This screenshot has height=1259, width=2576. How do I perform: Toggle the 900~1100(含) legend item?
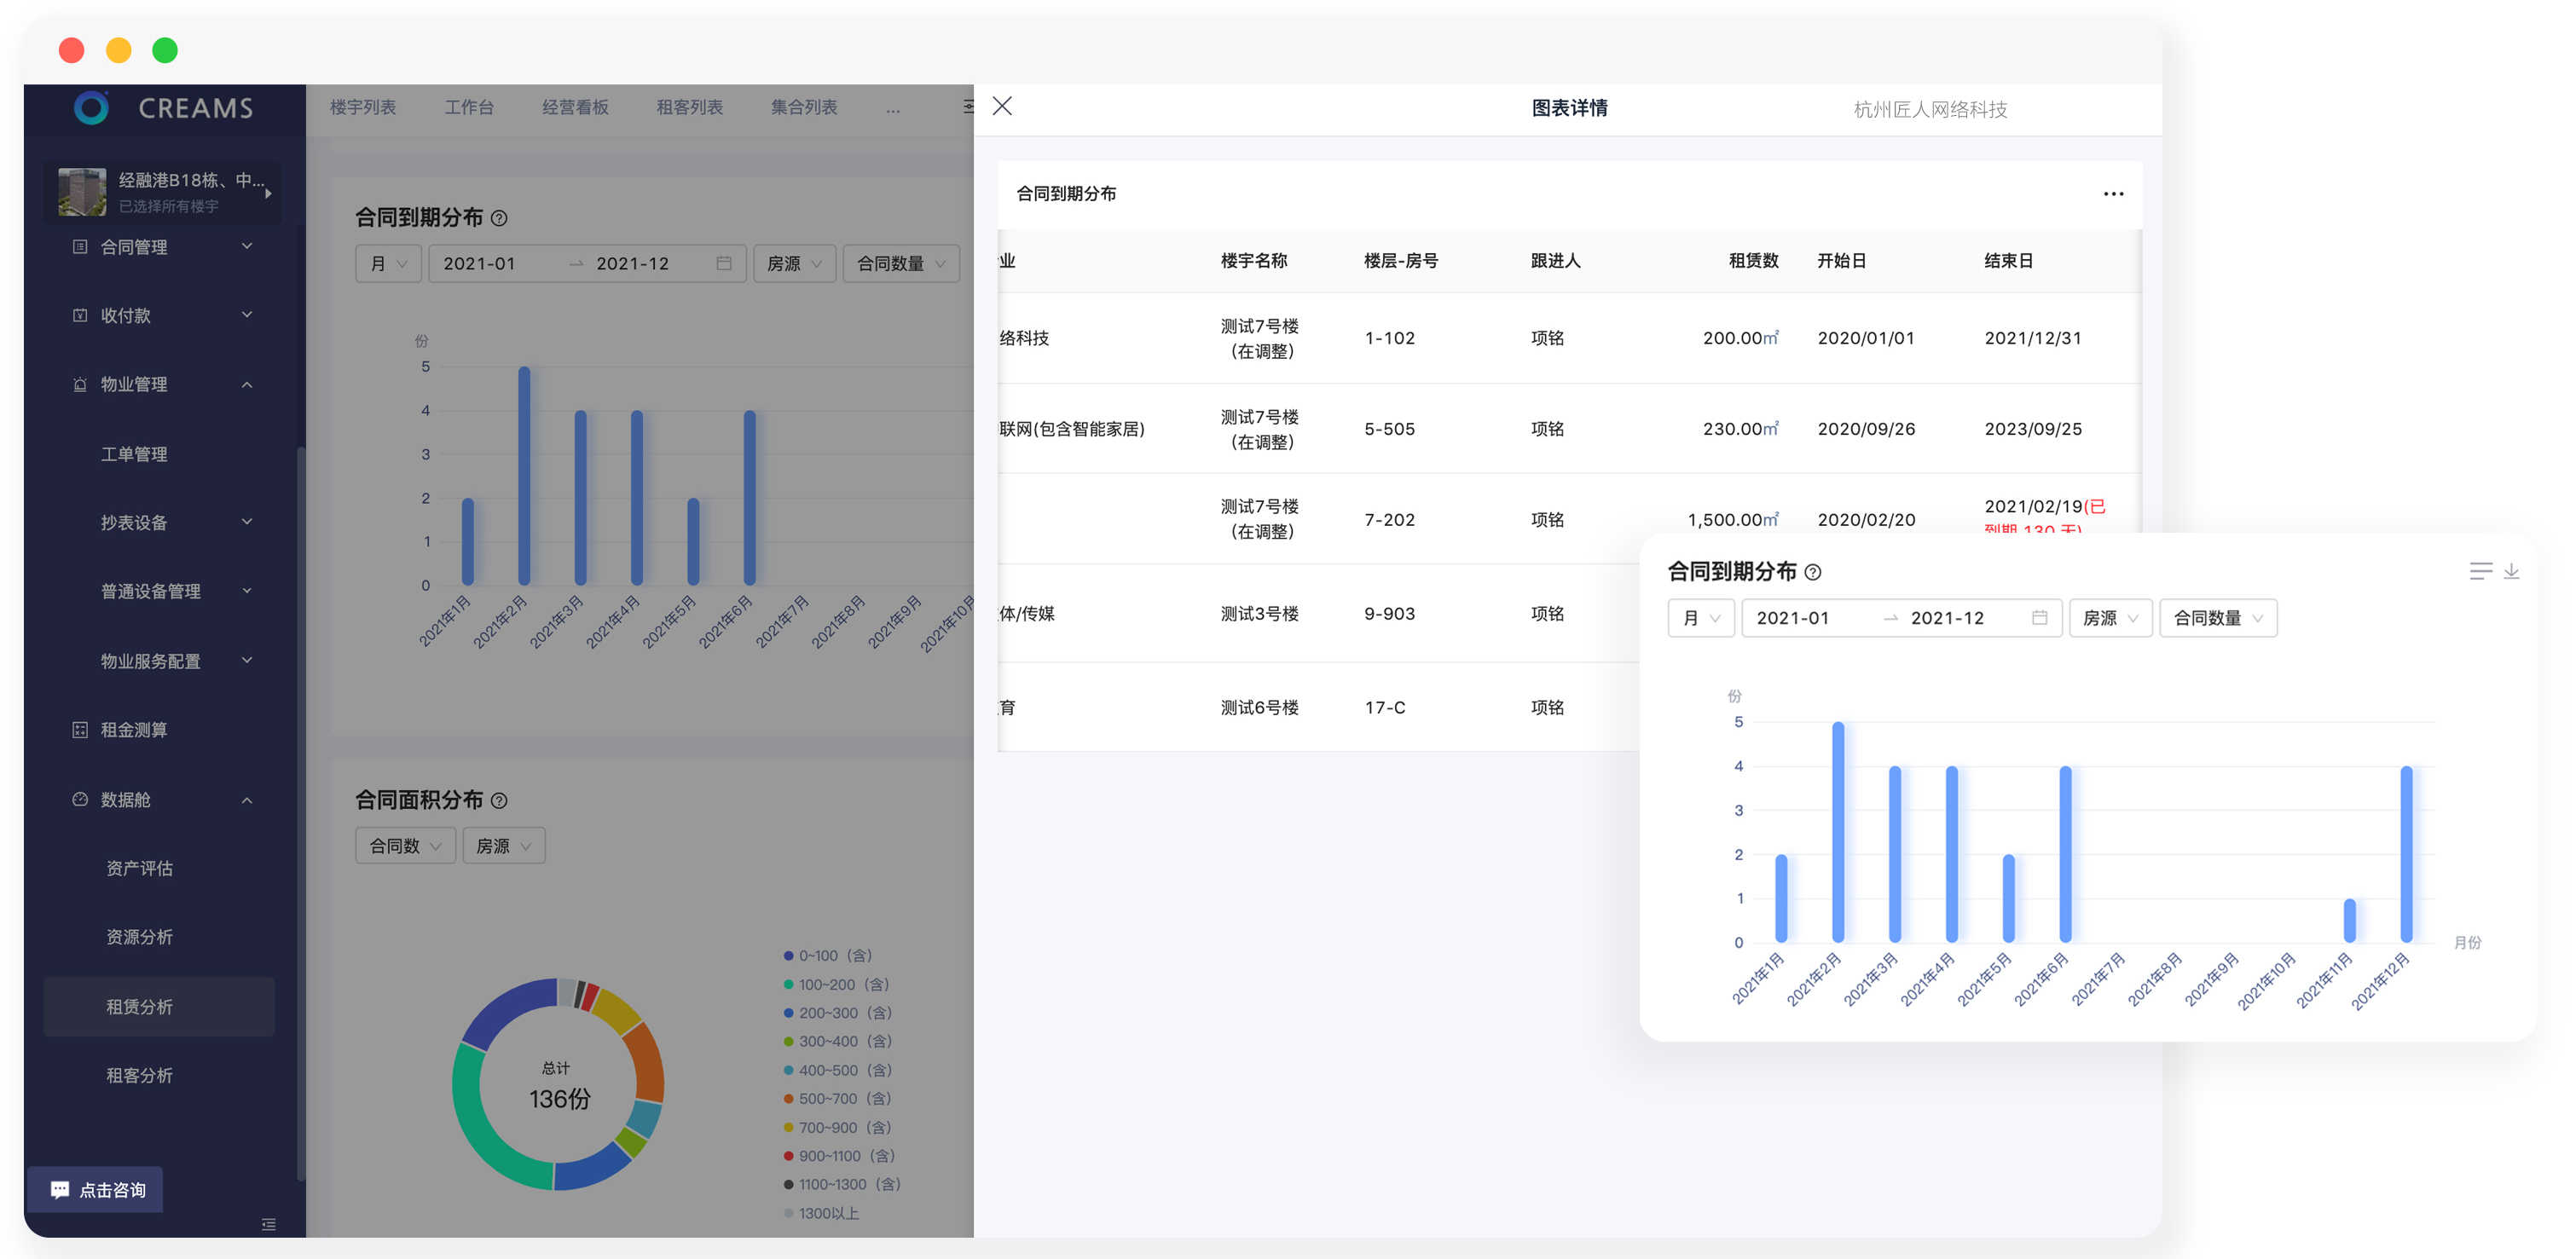coord(840,1156)
